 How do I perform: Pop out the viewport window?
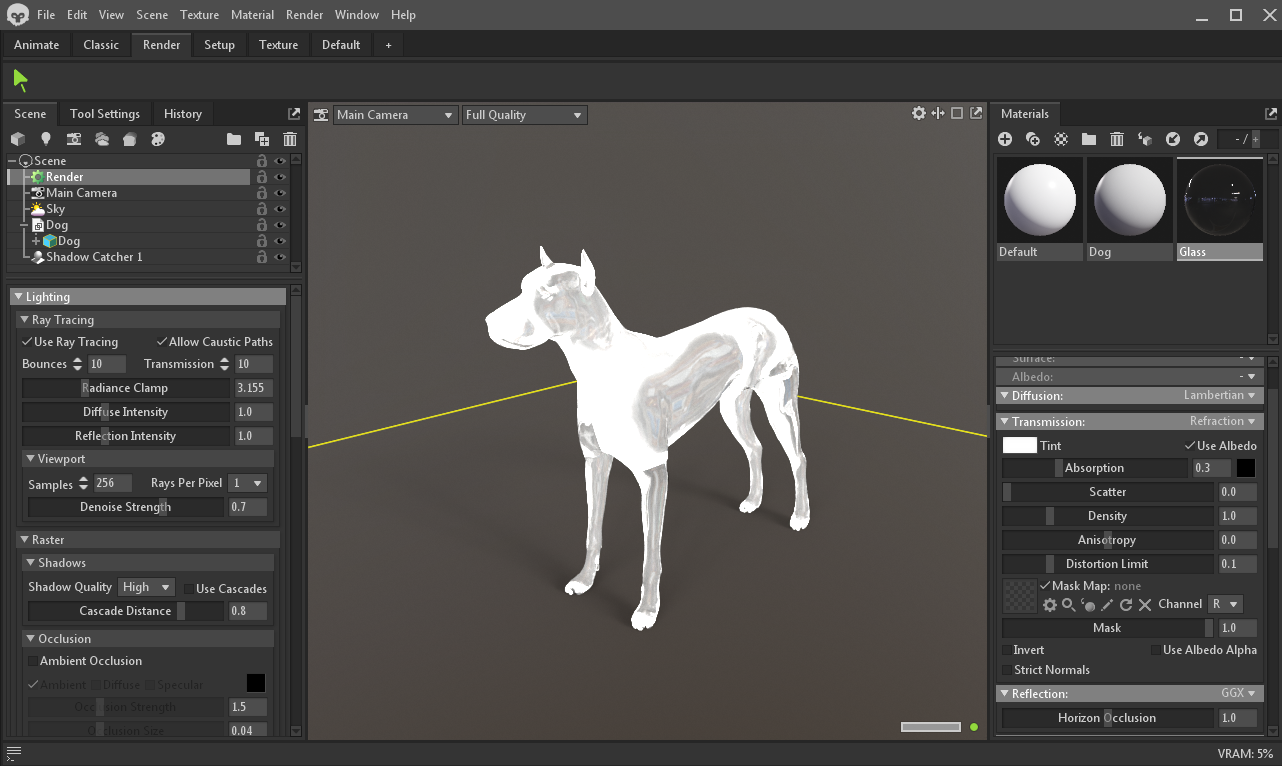coord(976,114)
